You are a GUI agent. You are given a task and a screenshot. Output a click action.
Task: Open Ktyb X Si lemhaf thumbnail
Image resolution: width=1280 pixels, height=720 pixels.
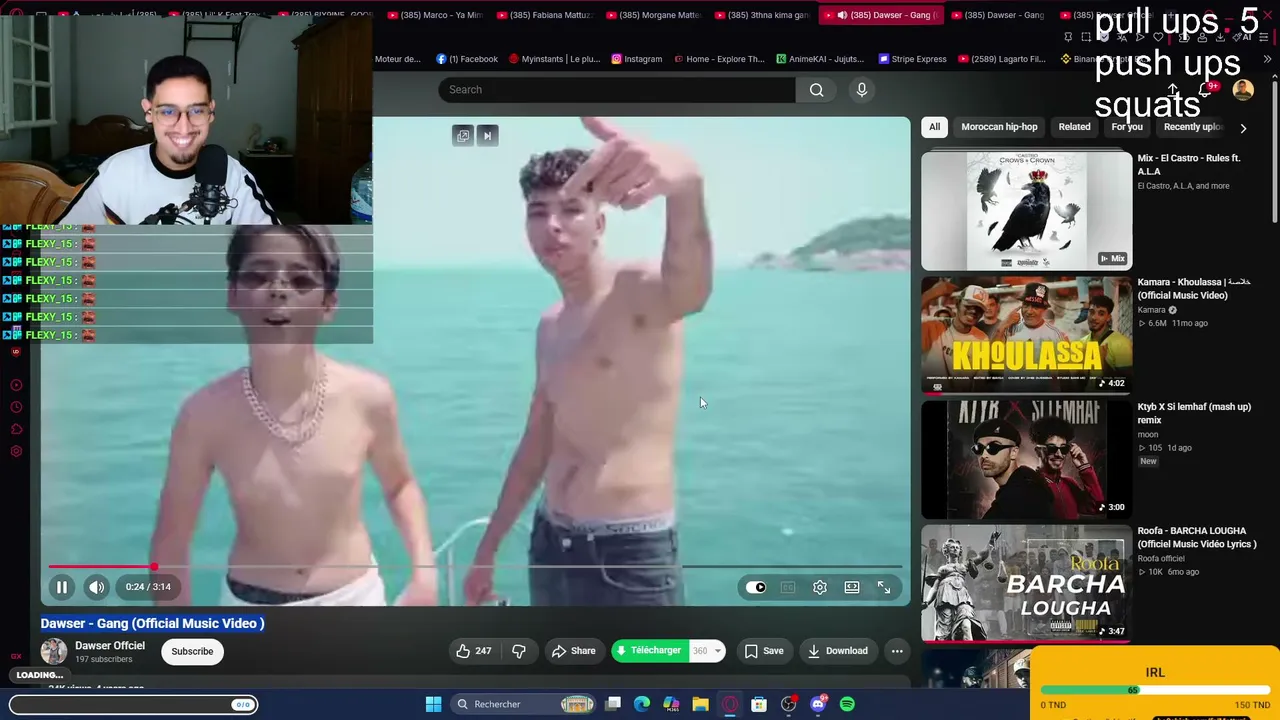[1027, 459]
